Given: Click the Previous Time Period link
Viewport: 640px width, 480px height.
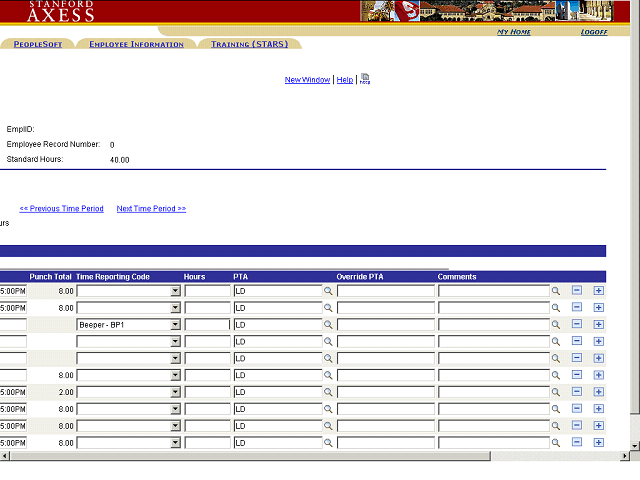Looking at the screenshot, I should click(61, 209).
